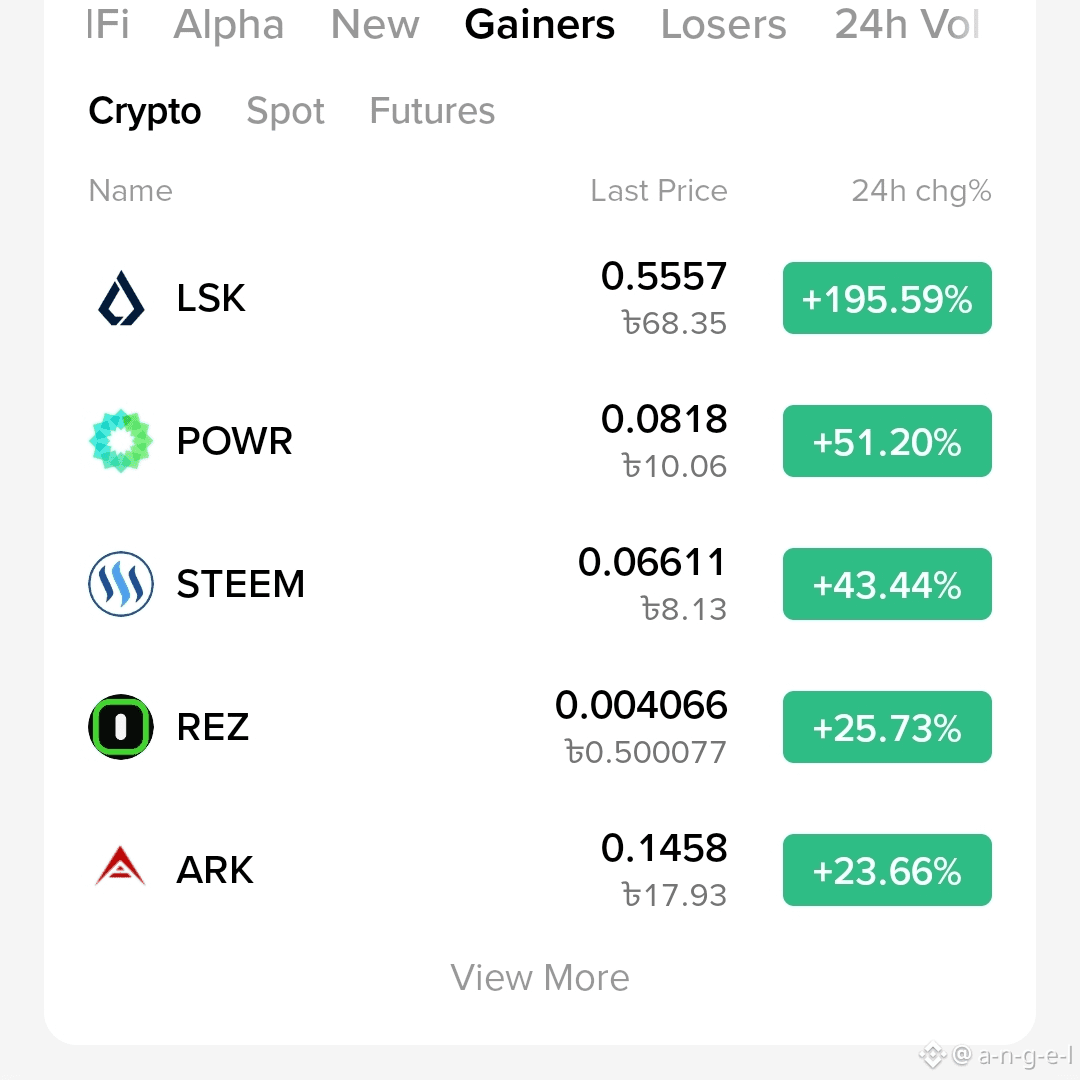Screen dimensions: 1080x1080
Task: Switch to the Alpha tab
Action: (228, 25)
